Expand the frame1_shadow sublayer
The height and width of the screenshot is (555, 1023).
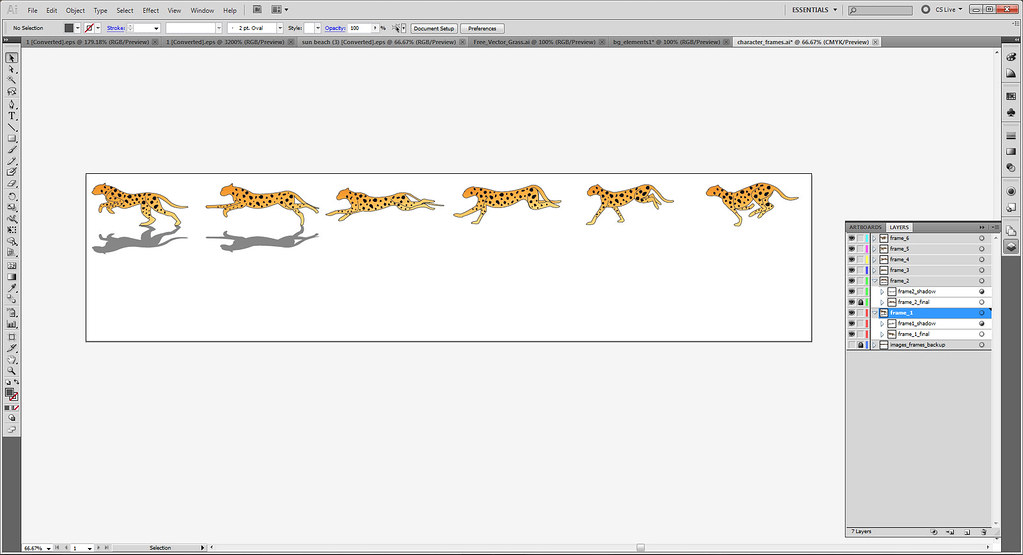882,323
